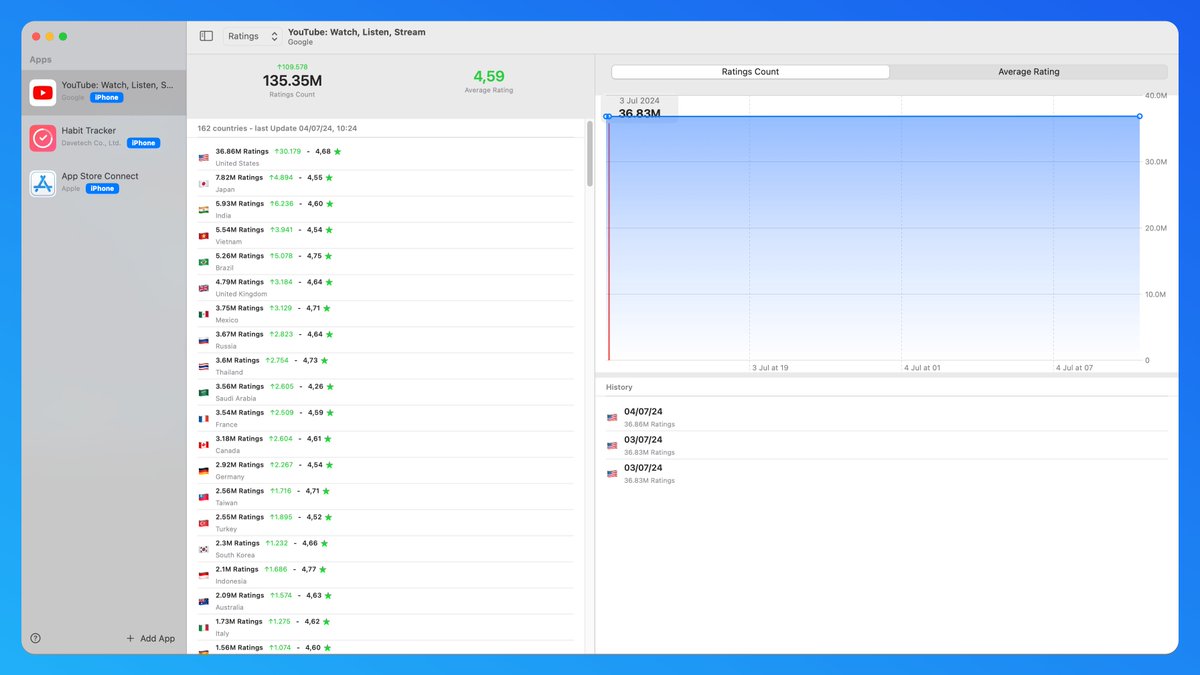Click the right endpoint marker on chart line
Image resolution: width=1200 pixels, height=675 pixels.
pos(1139,116)
